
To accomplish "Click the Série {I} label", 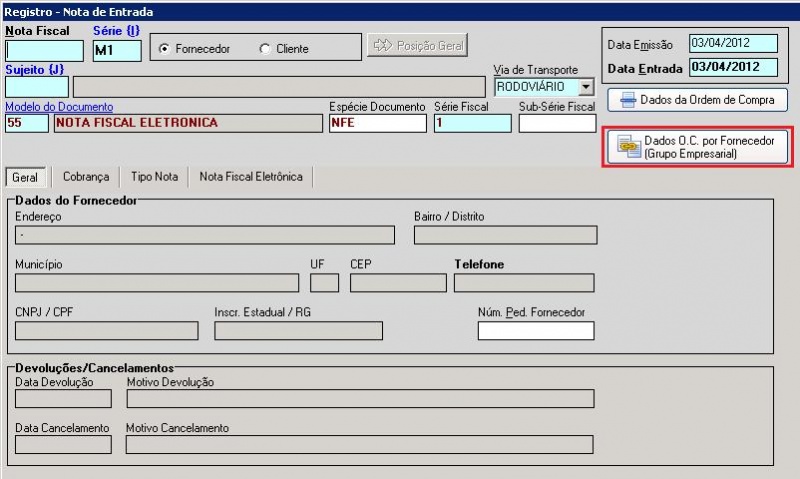I will 116,31.
